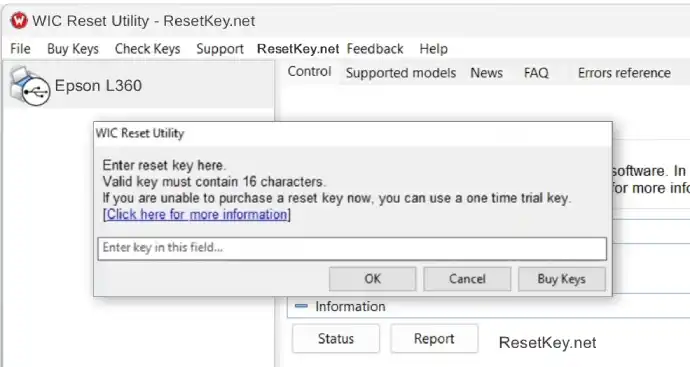Click the ResetKey.net text beside Report
This screenshot has height=367, width=690.
[x=547, y=343]
